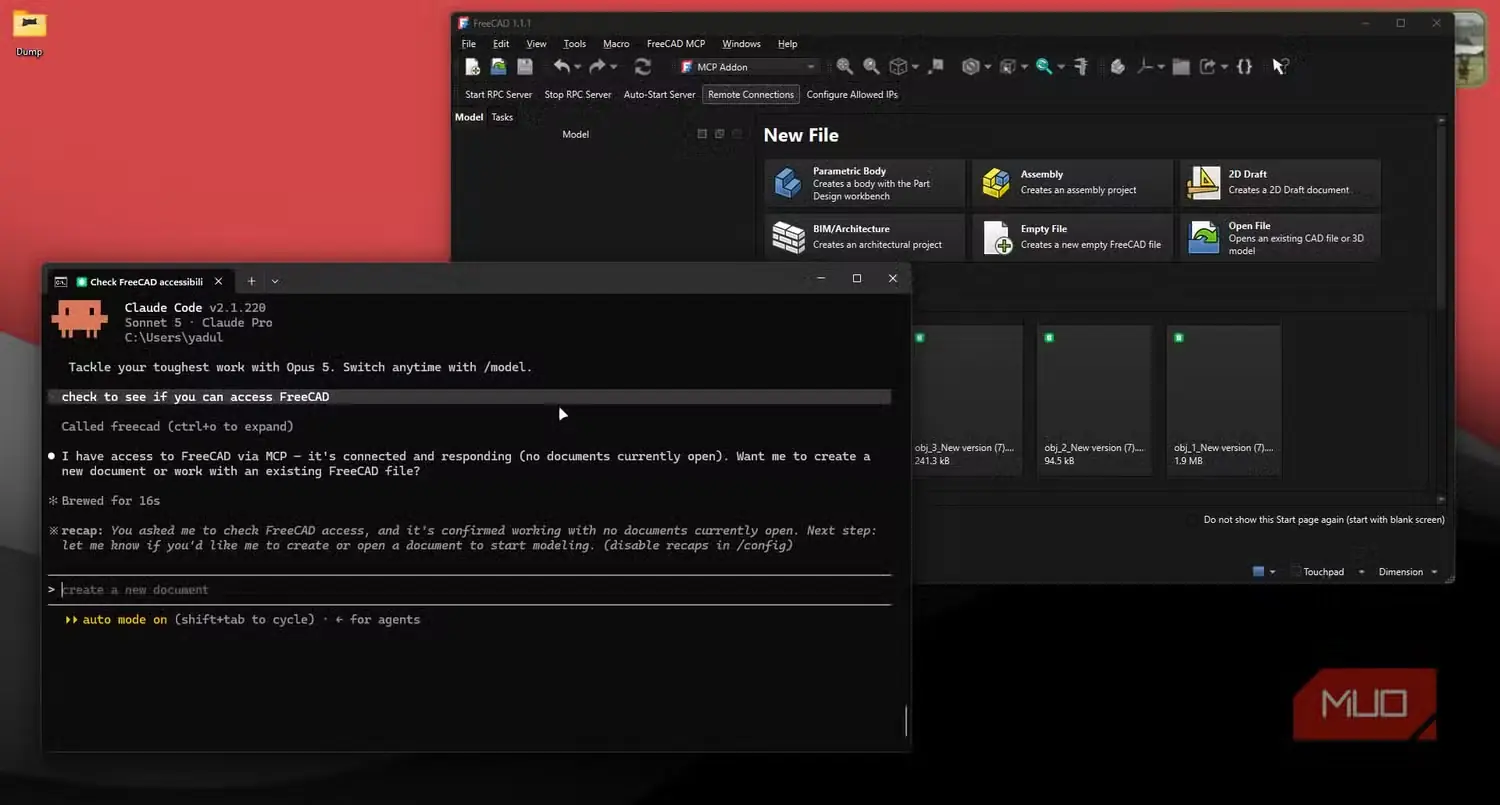
Task: Close the 'Check FreeCAD accessibili' terminal tab
Action: coord(218,282)
